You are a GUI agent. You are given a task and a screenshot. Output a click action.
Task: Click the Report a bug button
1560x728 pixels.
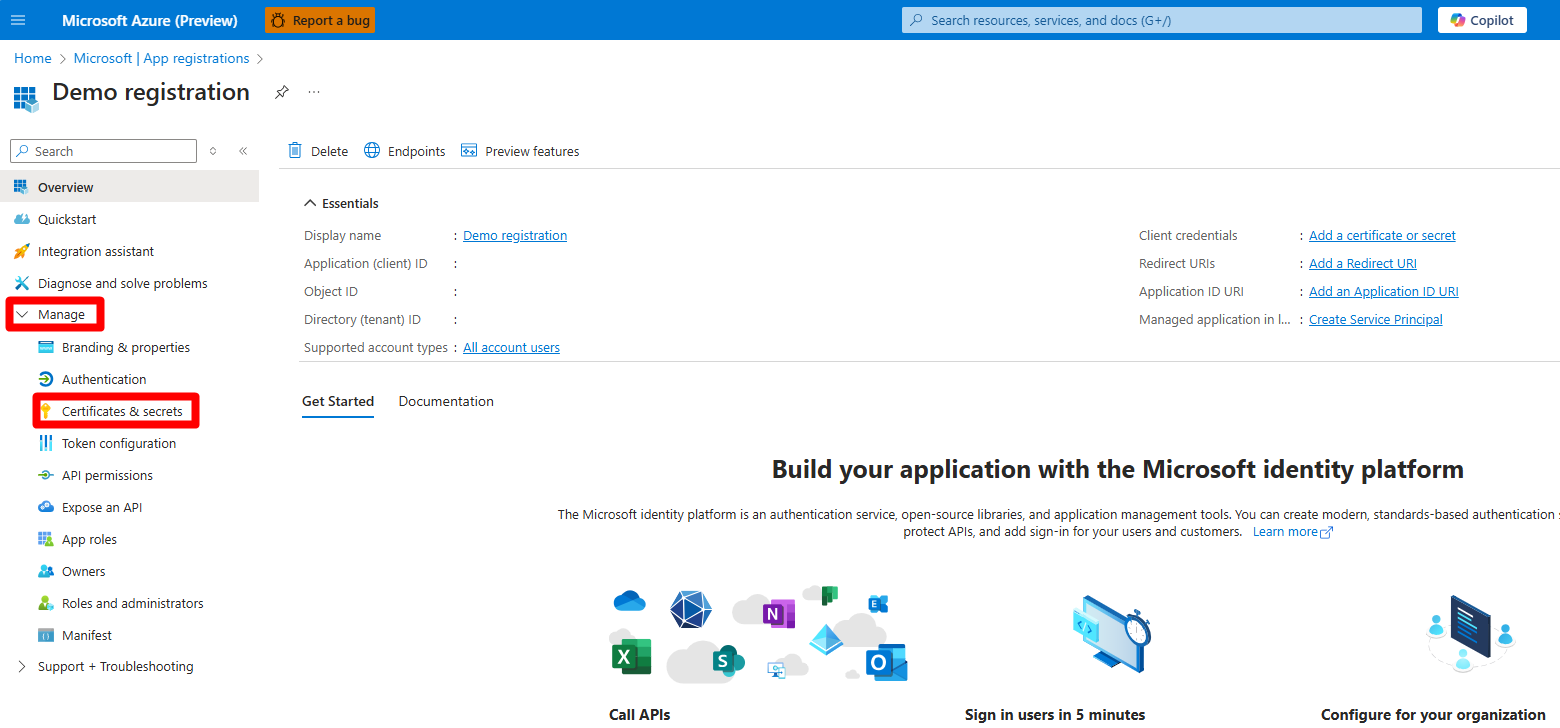click(320, 20)
